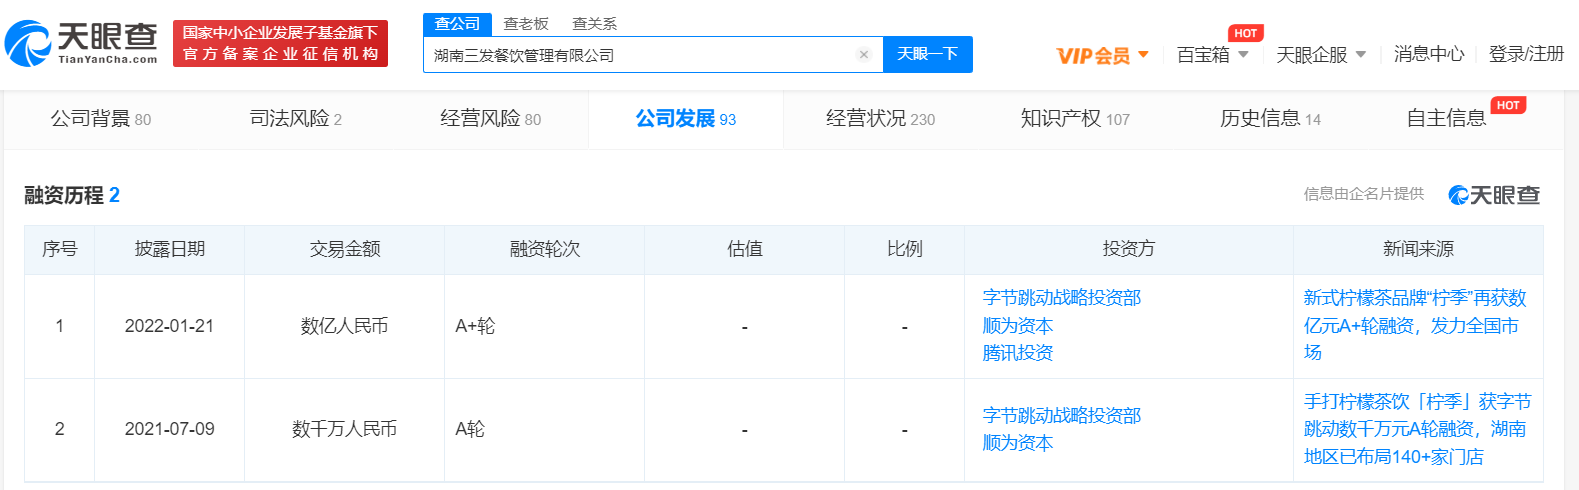Switch to the 经营状况 tab
This screenshot has height=490, width=1579.
[x=881, y=119]
